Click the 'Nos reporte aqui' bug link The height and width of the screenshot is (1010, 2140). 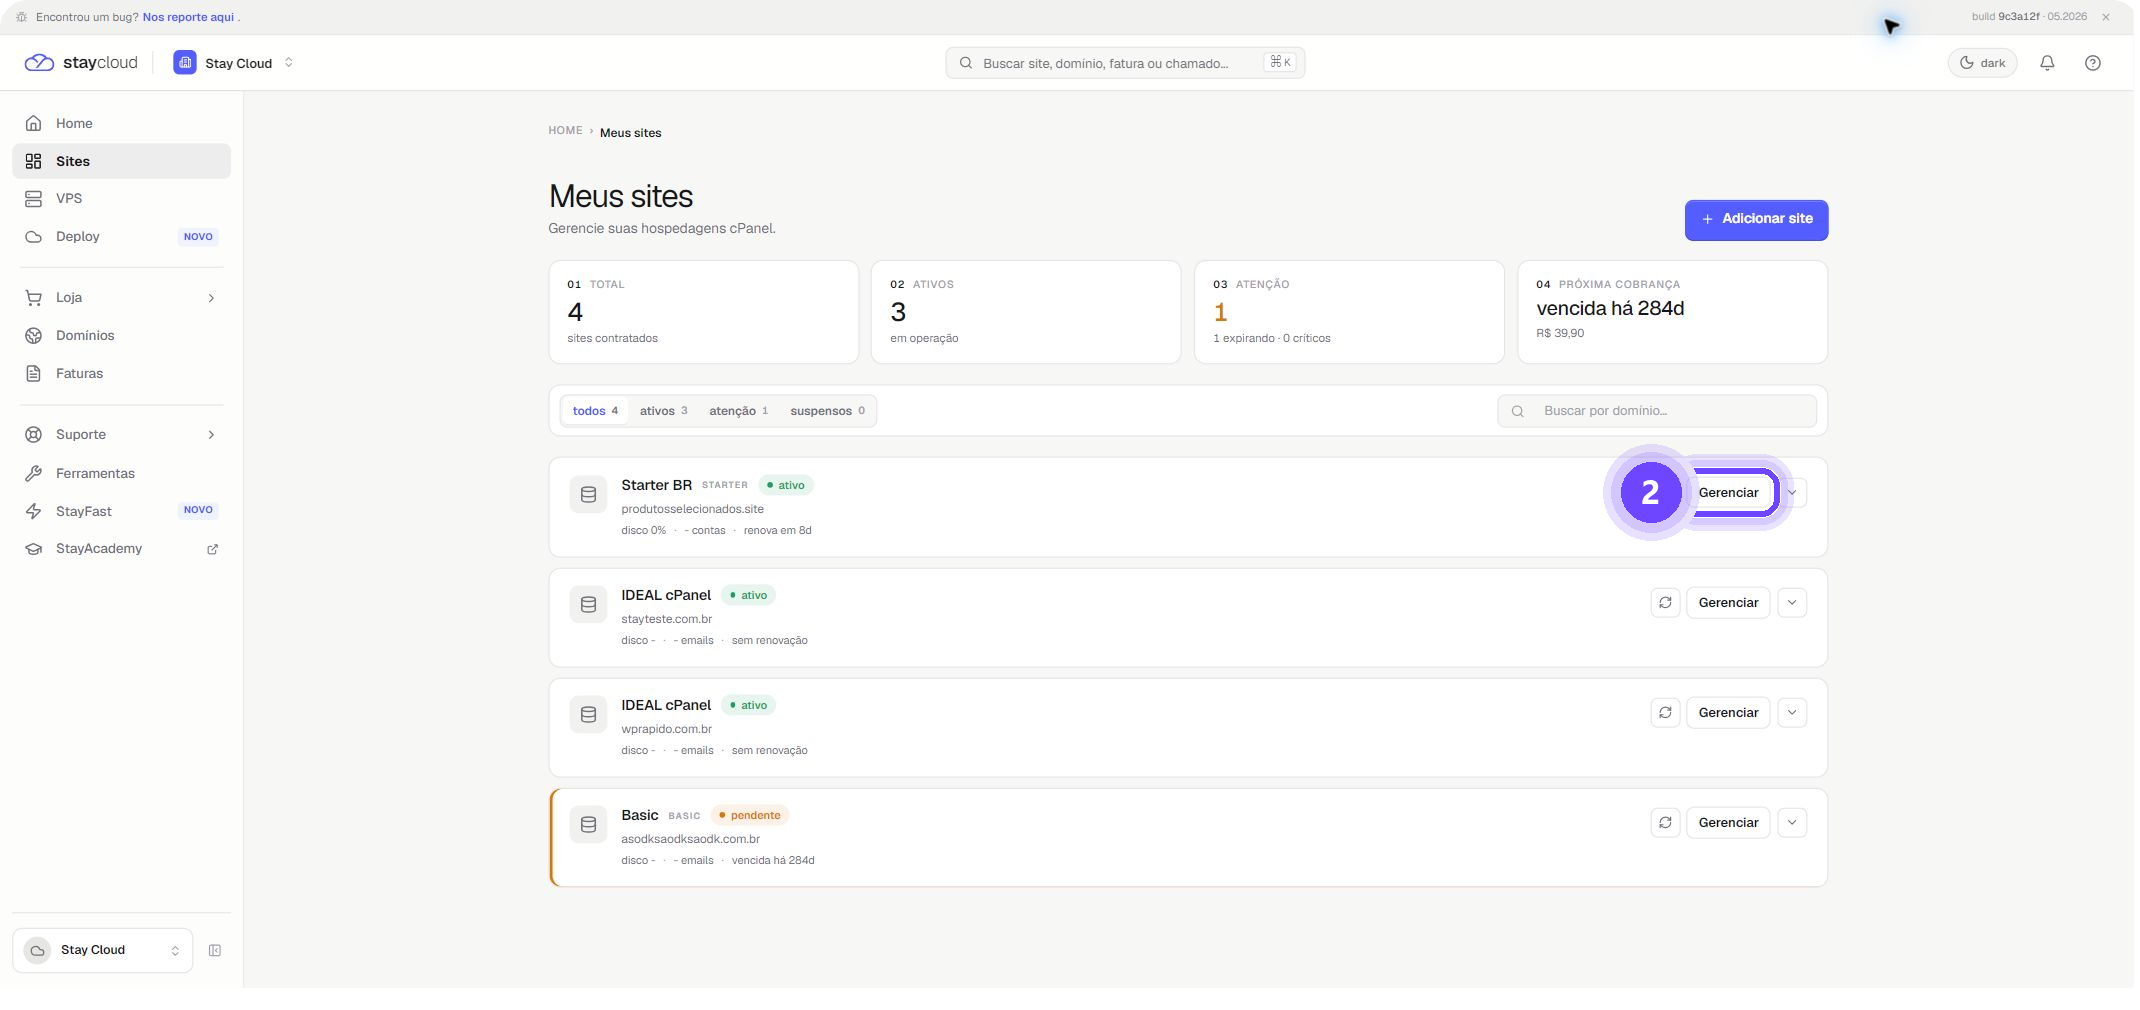click(188, 17)
